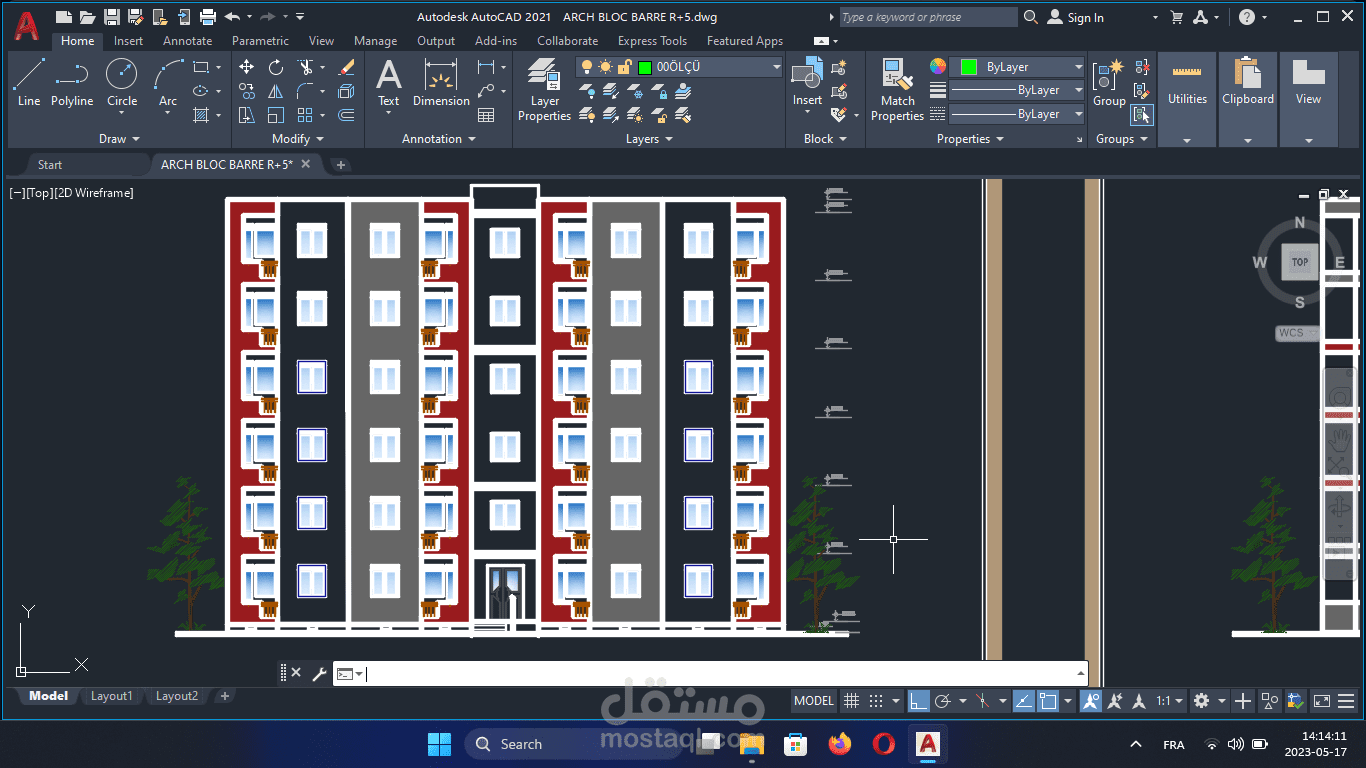Select the Line drawing tool
Viewport: 1366px width, 768px height.
point(29,81)
